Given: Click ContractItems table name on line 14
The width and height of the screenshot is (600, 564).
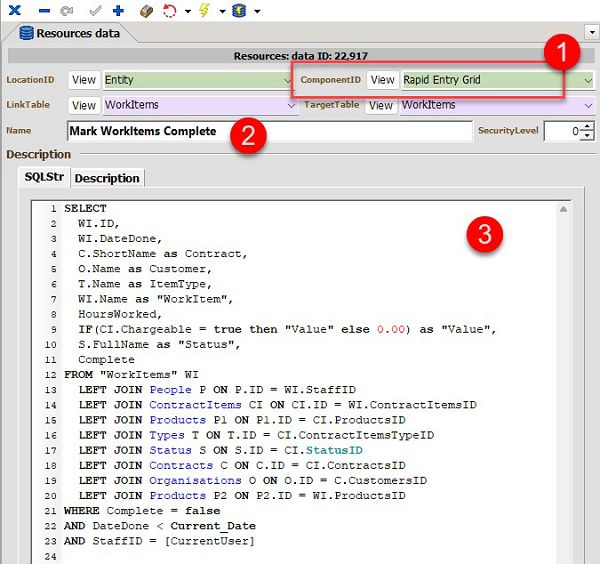Looking at the screenshot, I should [x=195, y=405].
